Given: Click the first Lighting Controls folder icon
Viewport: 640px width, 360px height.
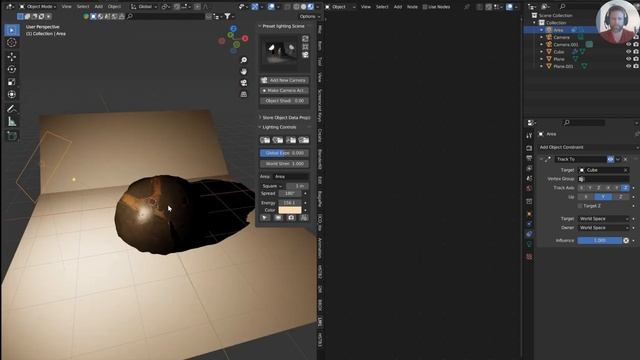Looking at the screenshot, I should (265, 140).
